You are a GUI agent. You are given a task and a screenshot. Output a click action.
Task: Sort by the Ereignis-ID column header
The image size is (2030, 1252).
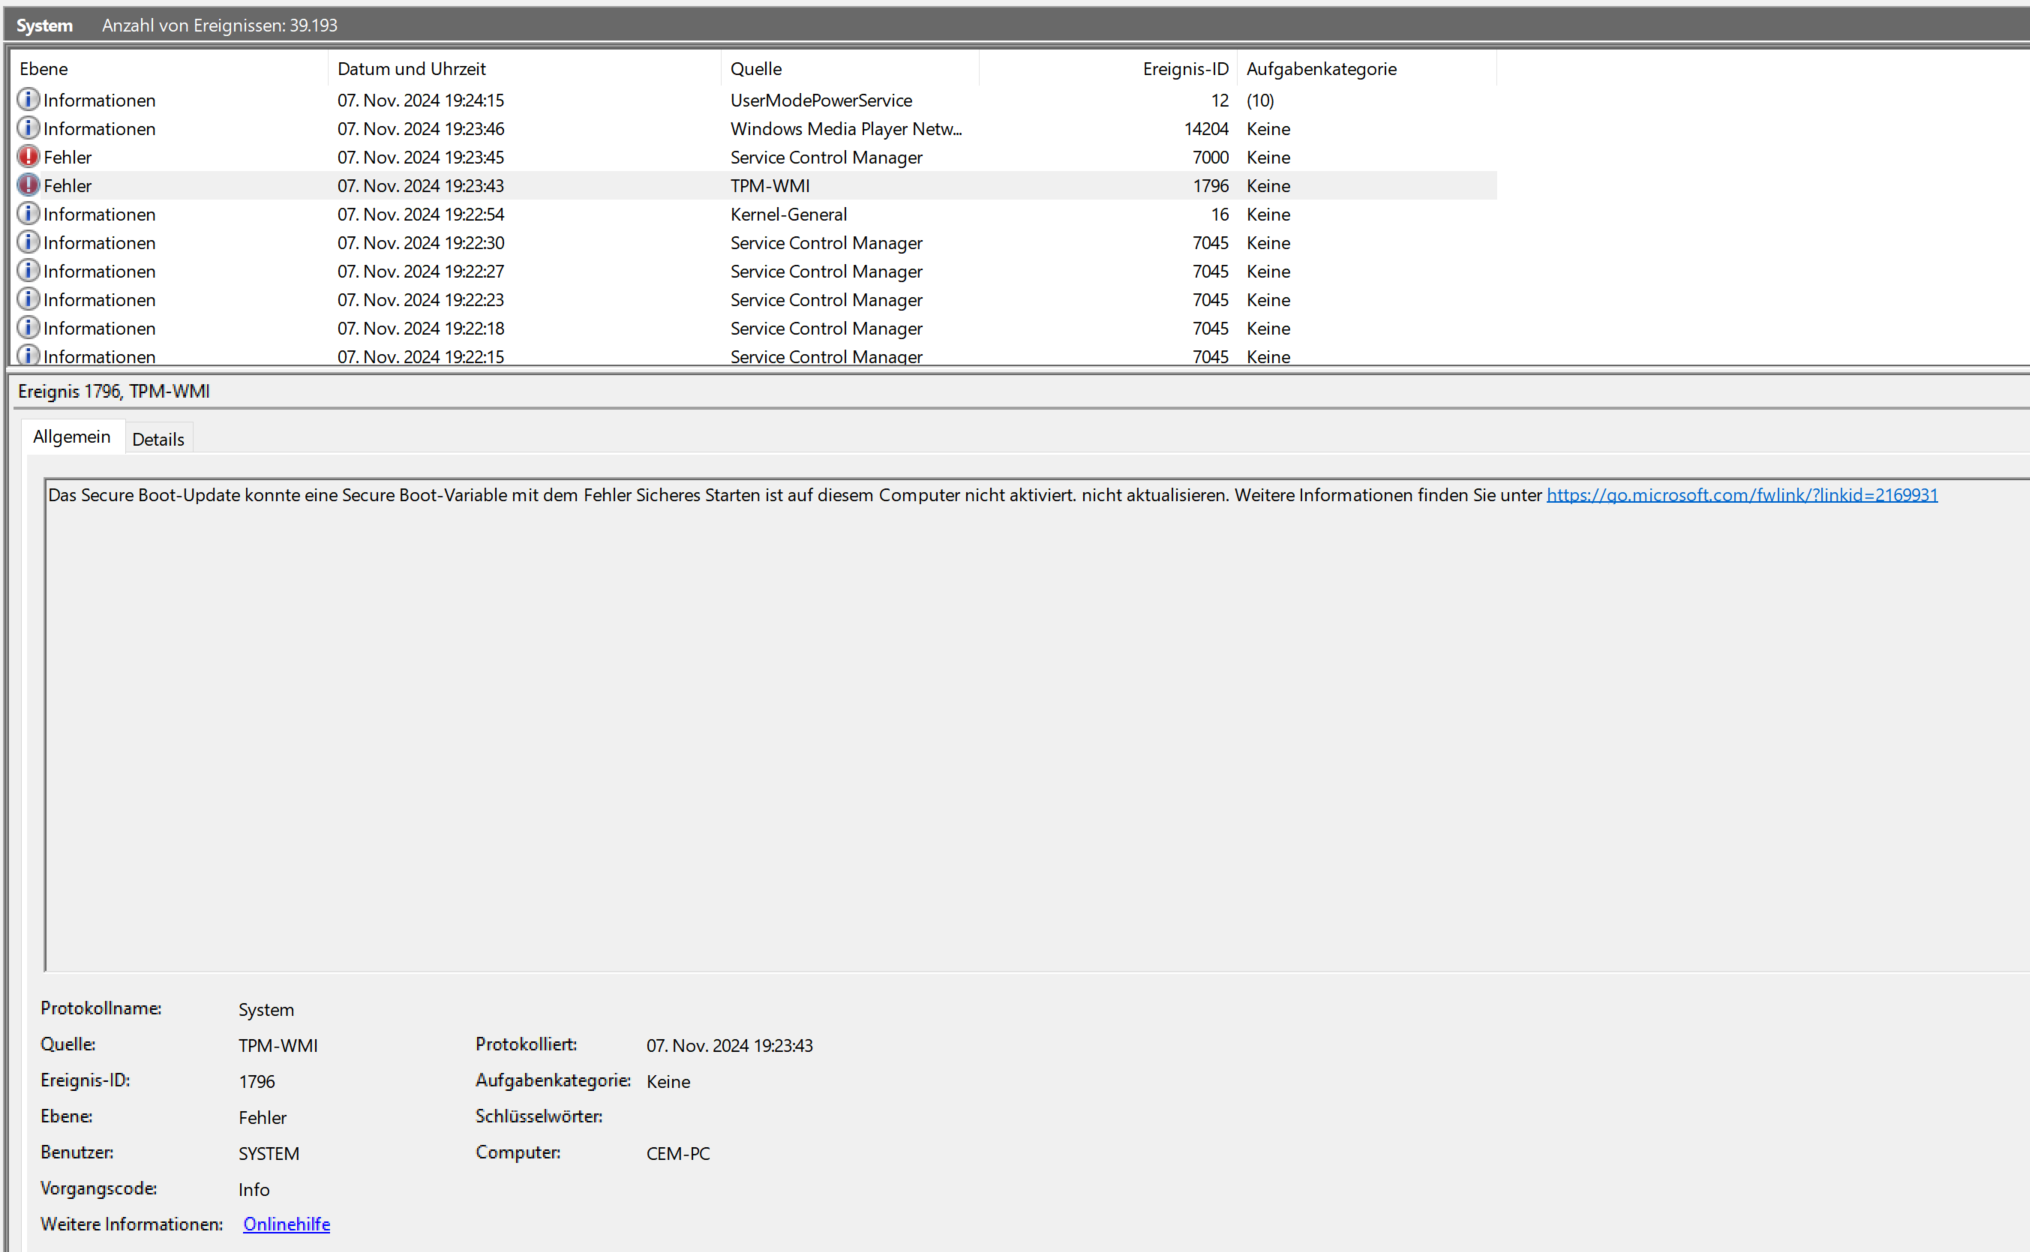[1185, 69]
